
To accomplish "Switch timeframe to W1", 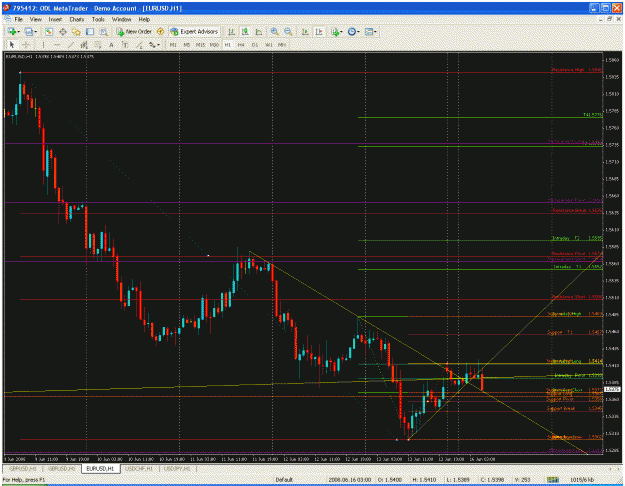I will coord(269,45).
